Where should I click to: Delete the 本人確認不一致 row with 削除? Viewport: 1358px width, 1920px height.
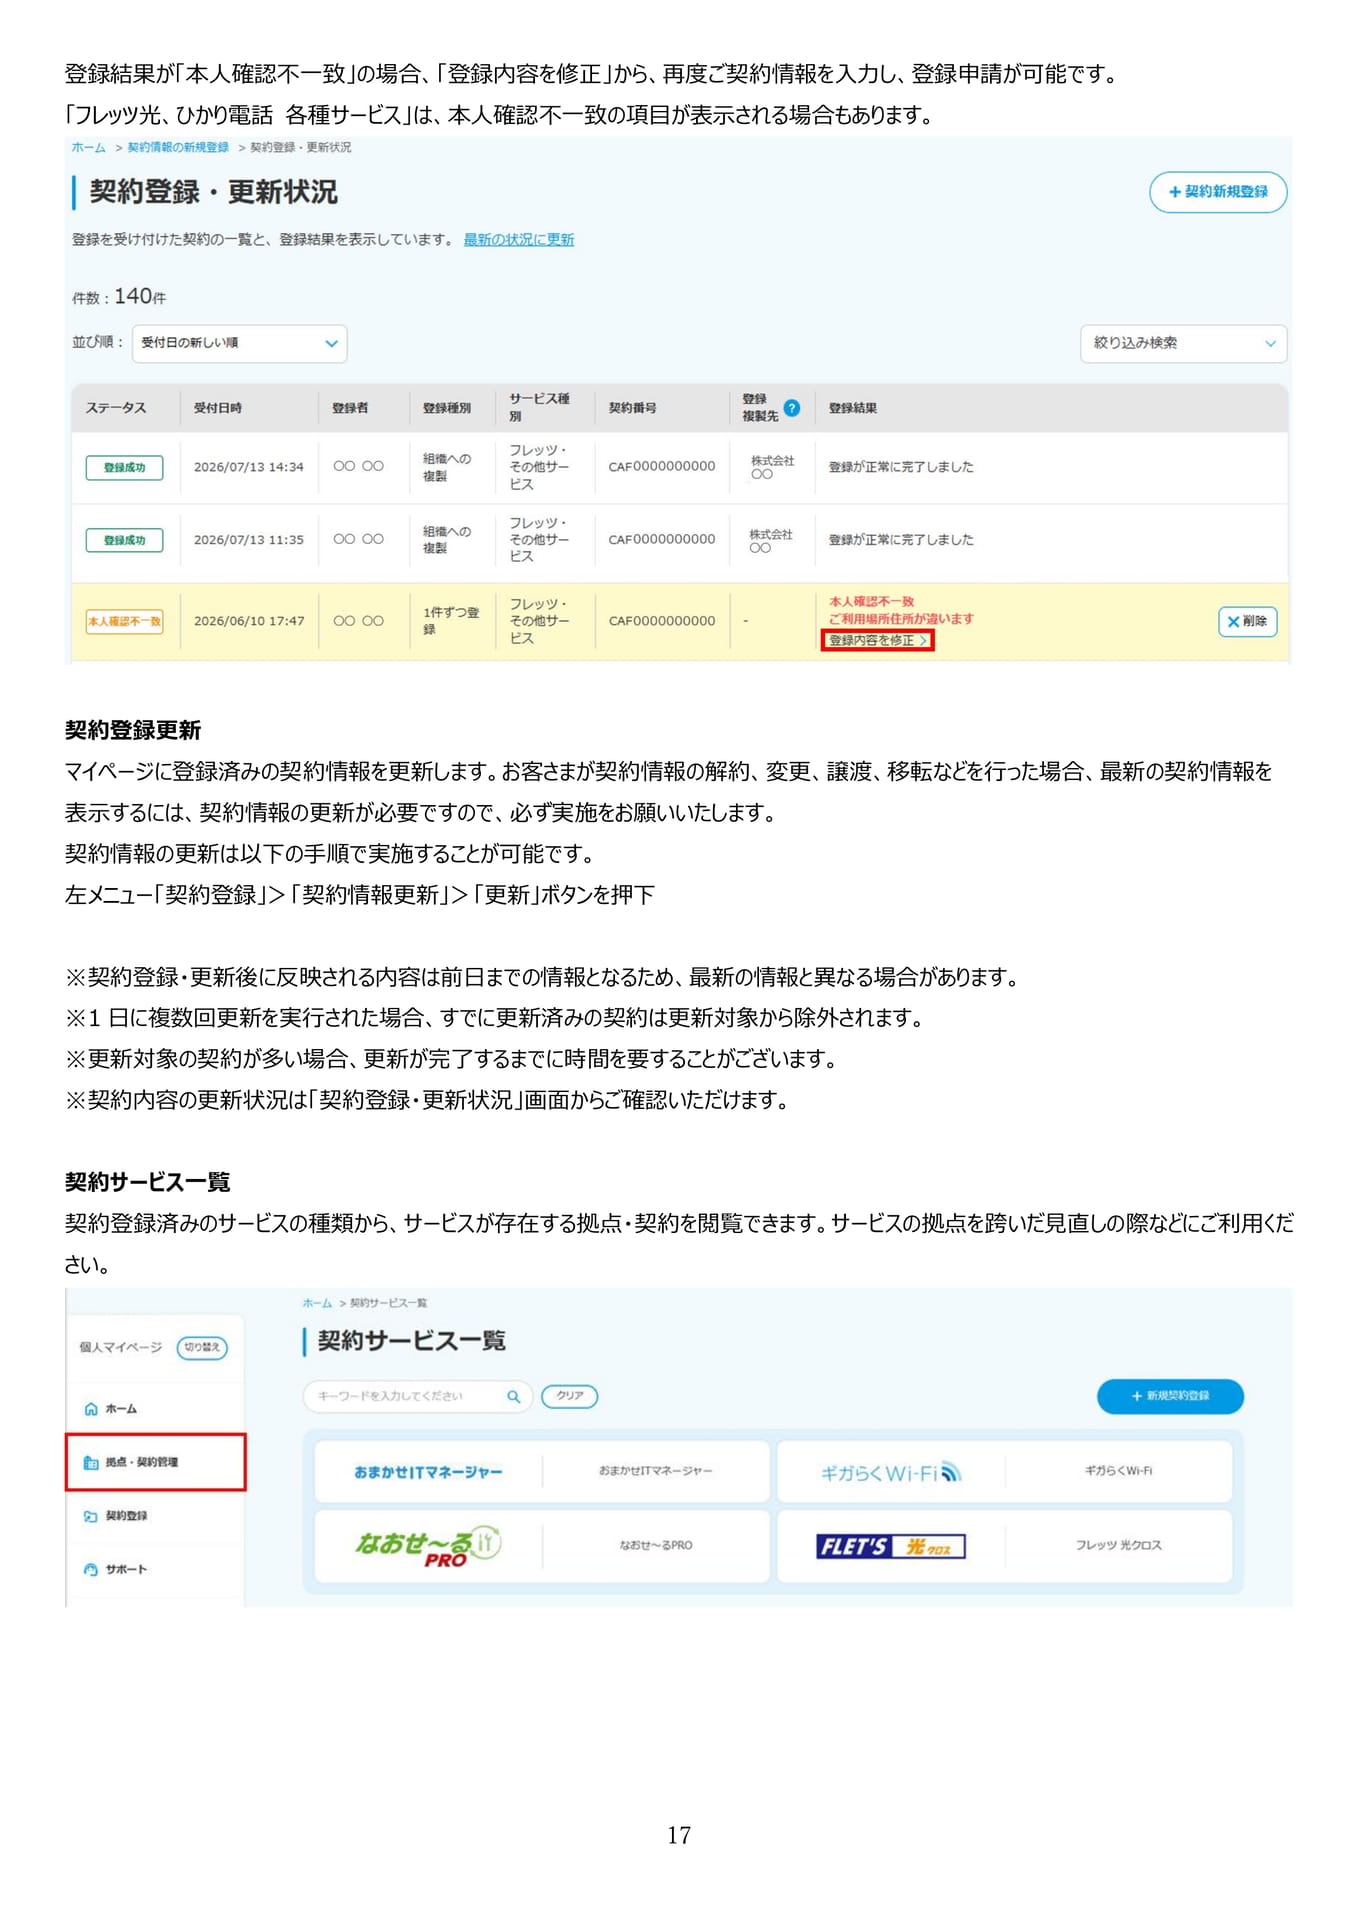[x=1247, y=621]
